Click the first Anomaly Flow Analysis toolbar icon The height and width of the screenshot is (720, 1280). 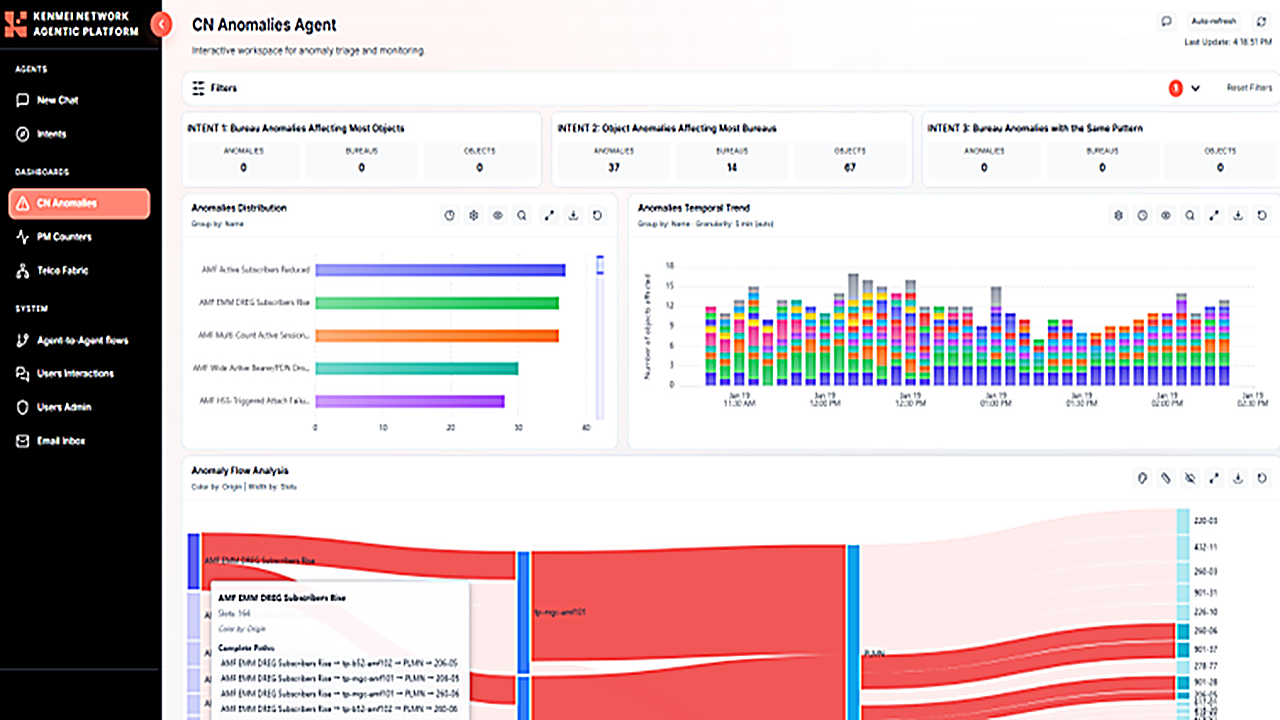1142,478
